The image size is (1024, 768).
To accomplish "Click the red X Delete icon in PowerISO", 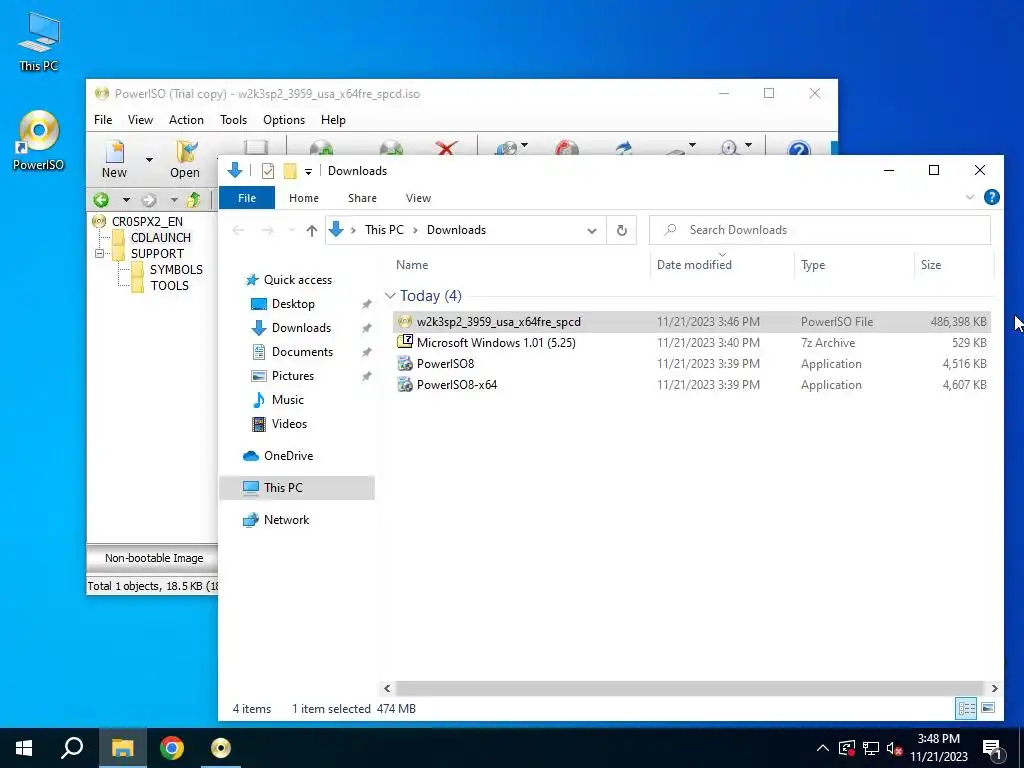I will 446,148.
